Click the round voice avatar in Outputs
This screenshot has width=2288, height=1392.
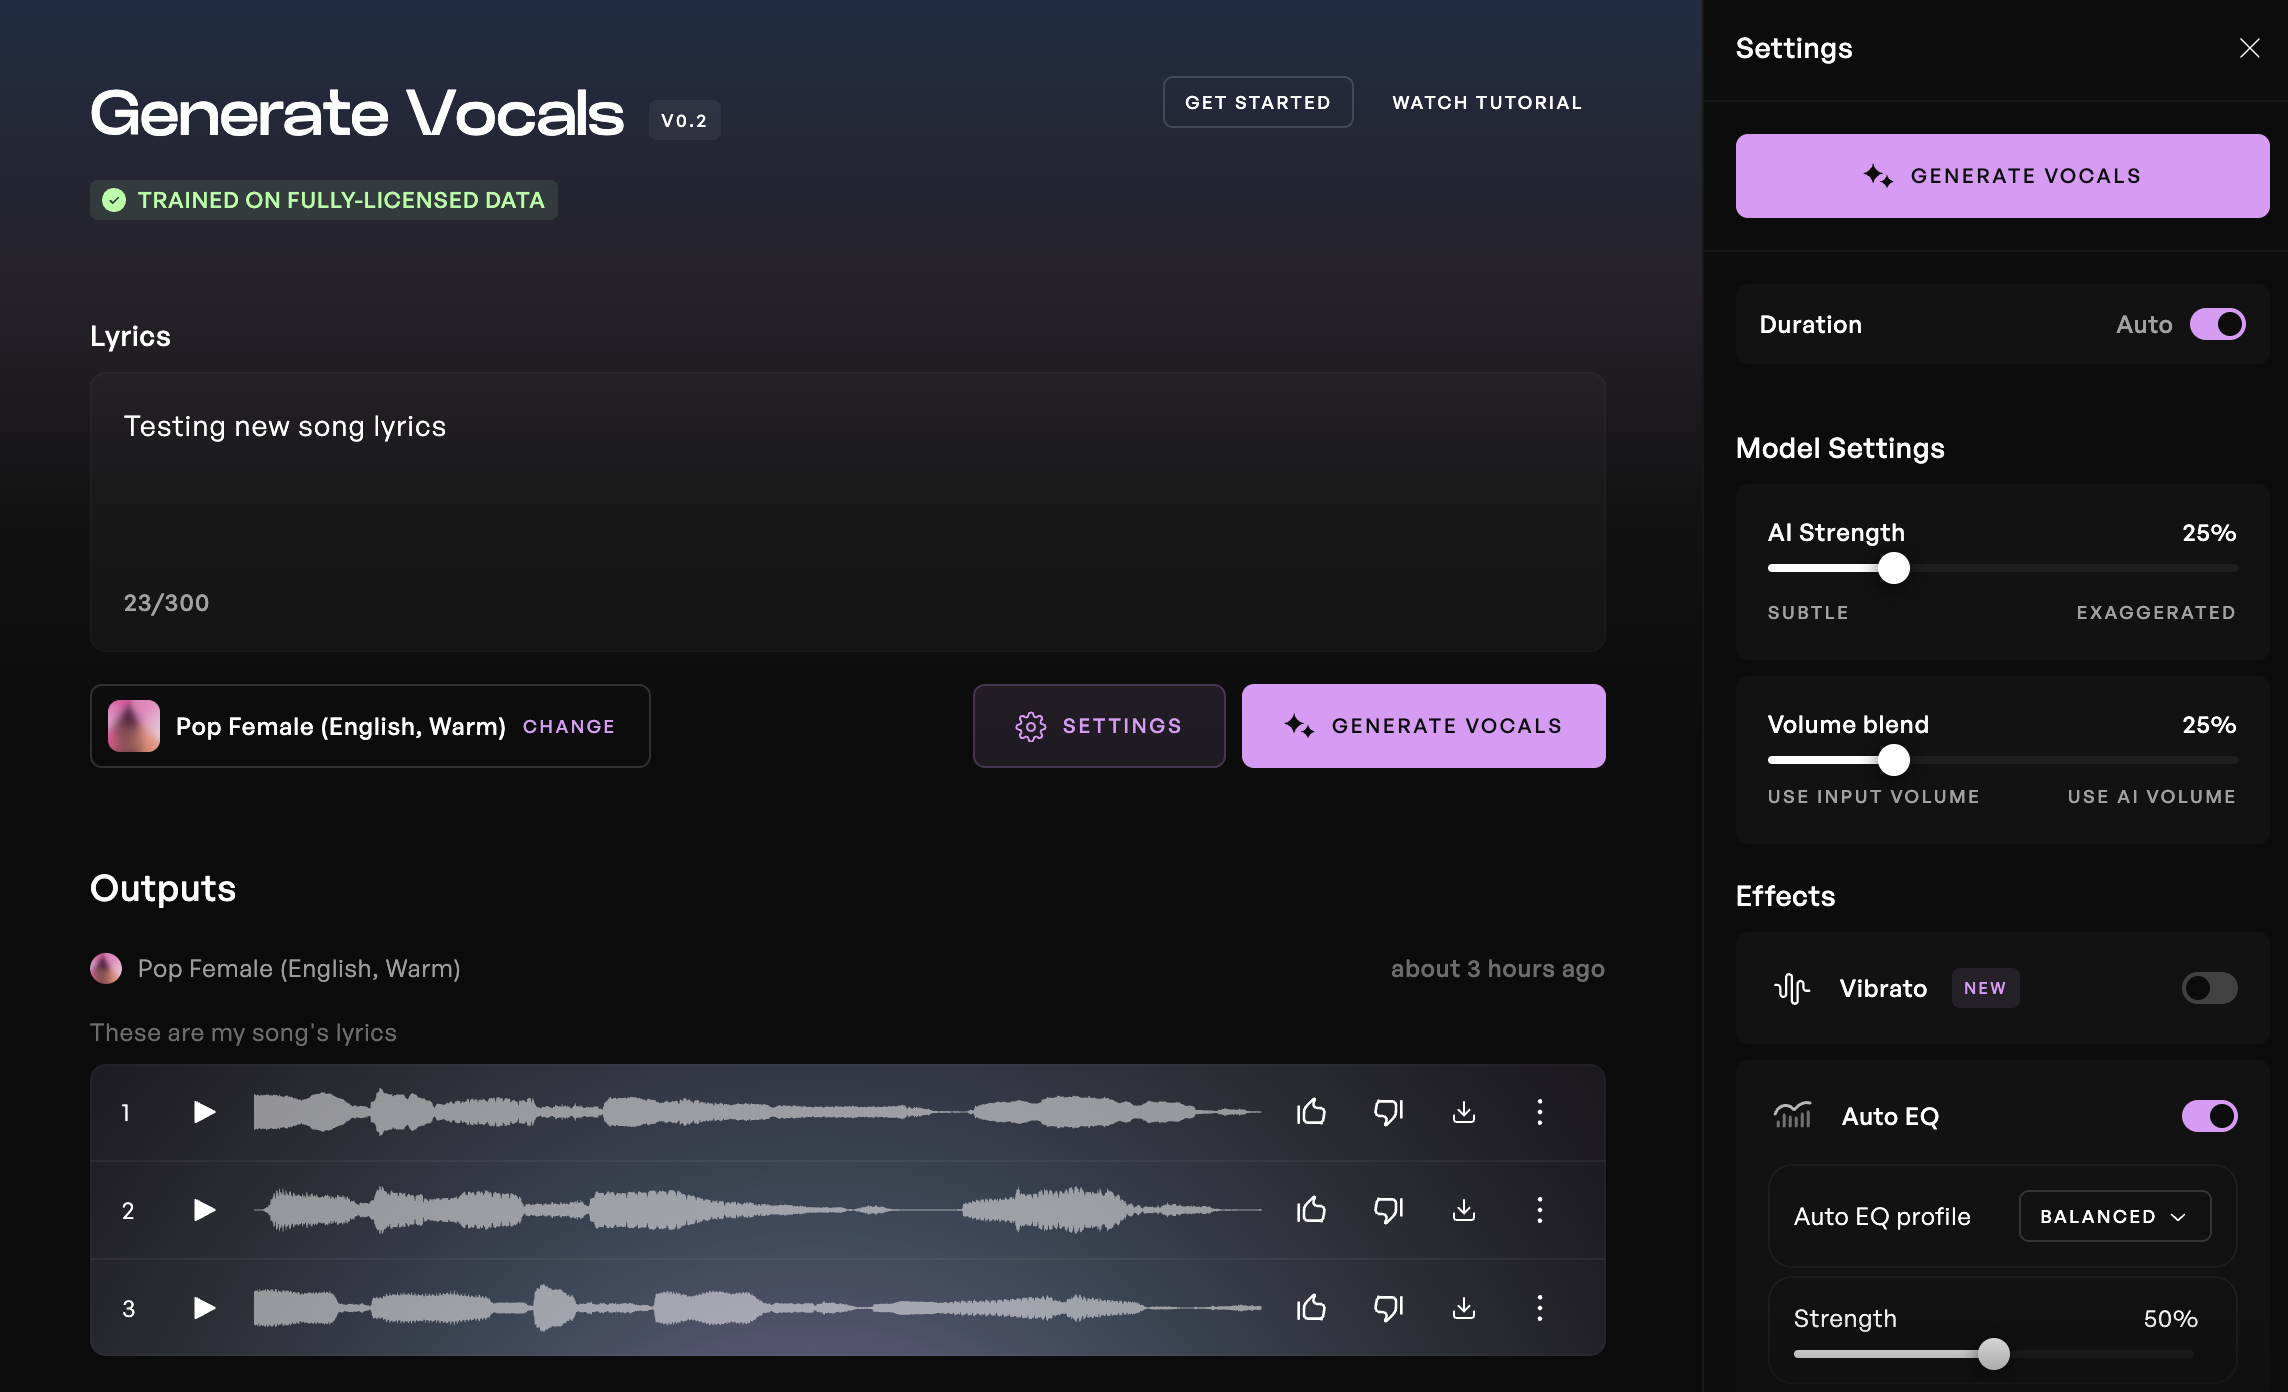coord(106,968)
